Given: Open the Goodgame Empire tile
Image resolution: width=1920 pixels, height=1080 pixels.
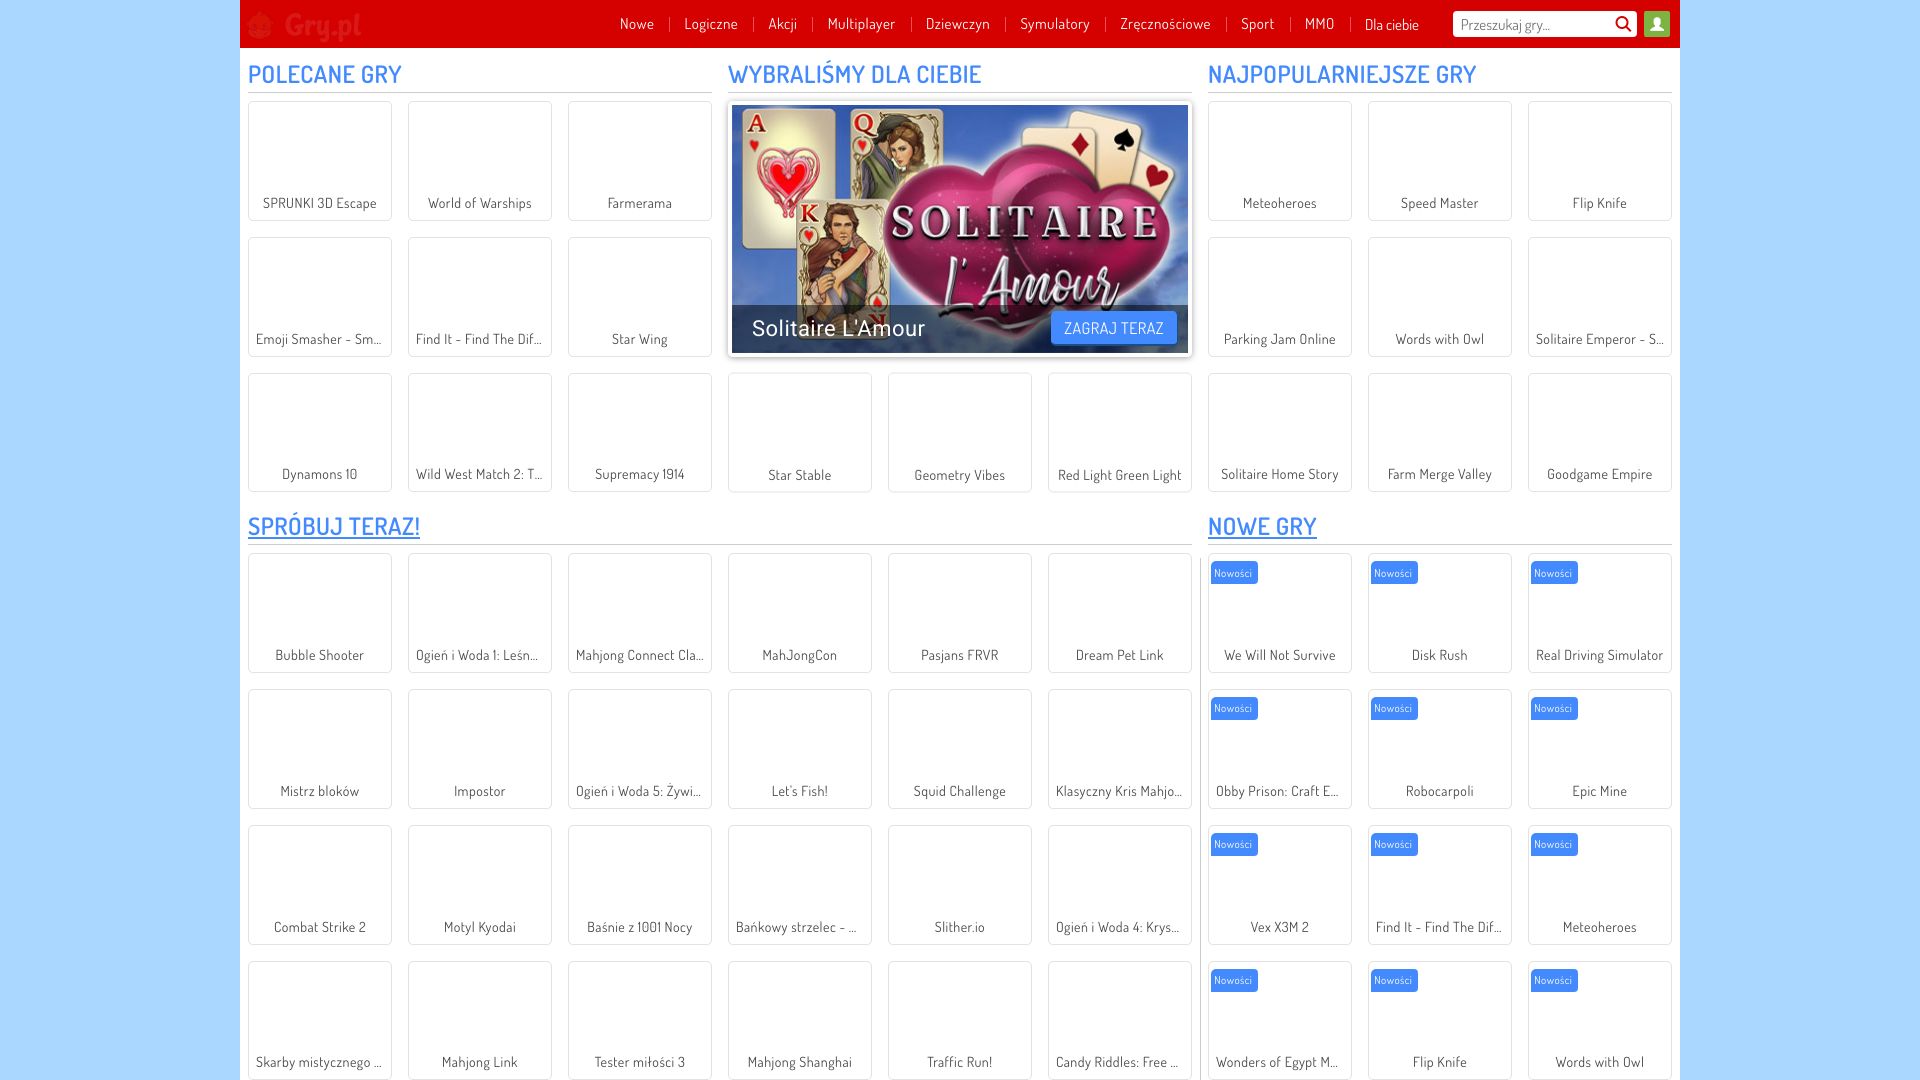Looking at the screenshot, I should point(1600,432).
